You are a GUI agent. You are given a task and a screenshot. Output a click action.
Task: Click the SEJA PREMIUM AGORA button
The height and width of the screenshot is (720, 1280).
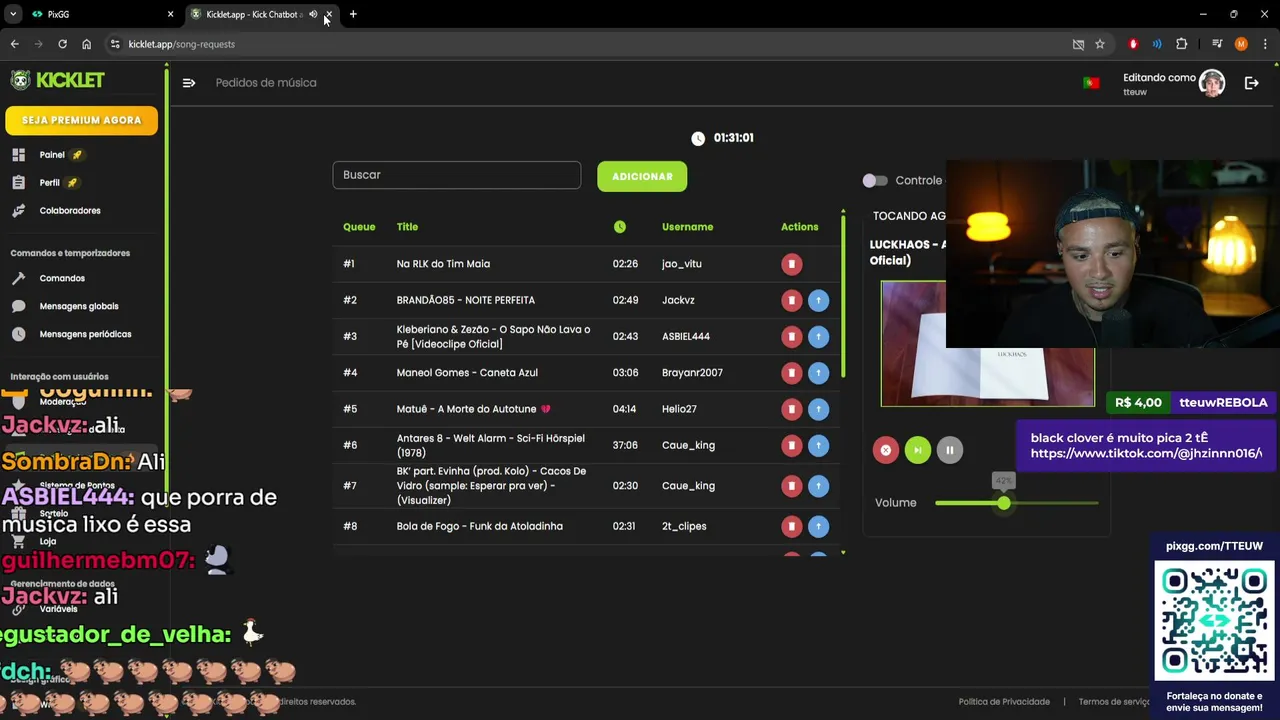82,120
